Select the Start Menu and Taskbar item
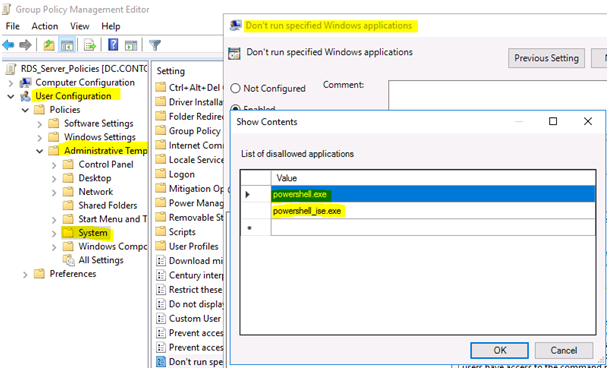This screenshot has height=370, width=609. 112,219
